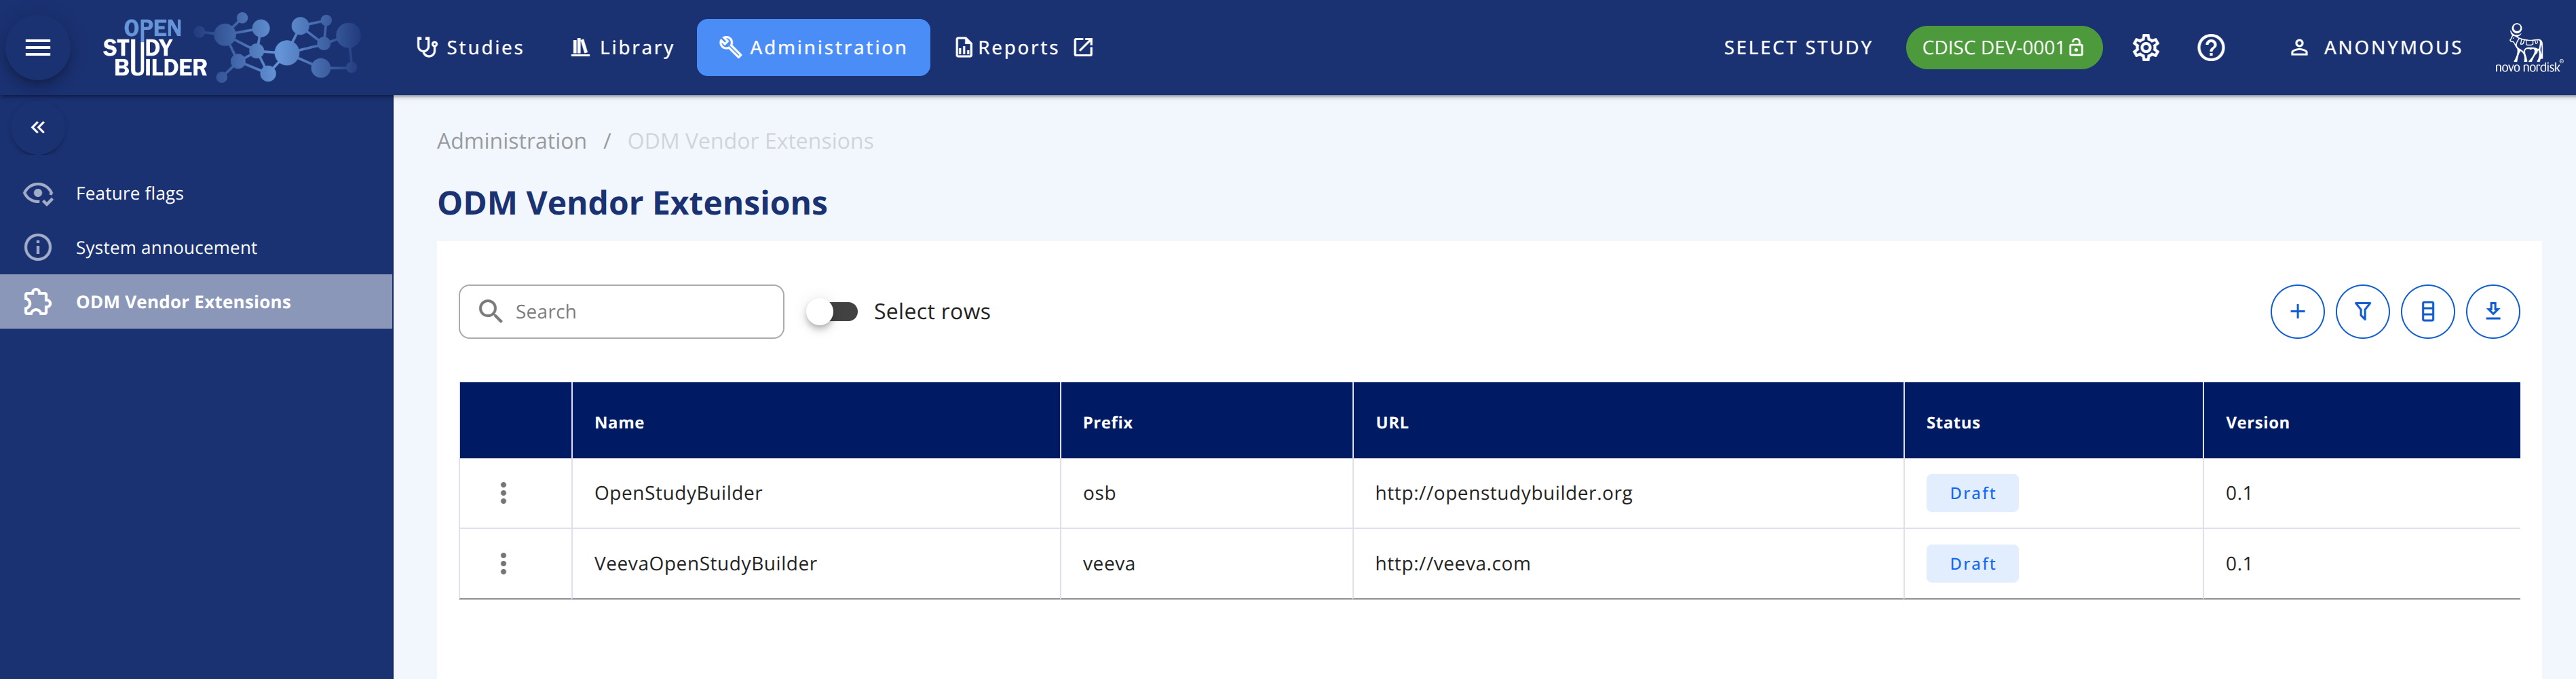2576x679 pixels.
Task: Click the Draft status chip for OpenStudyBuilder
Action: click(x=1971, y=493)
